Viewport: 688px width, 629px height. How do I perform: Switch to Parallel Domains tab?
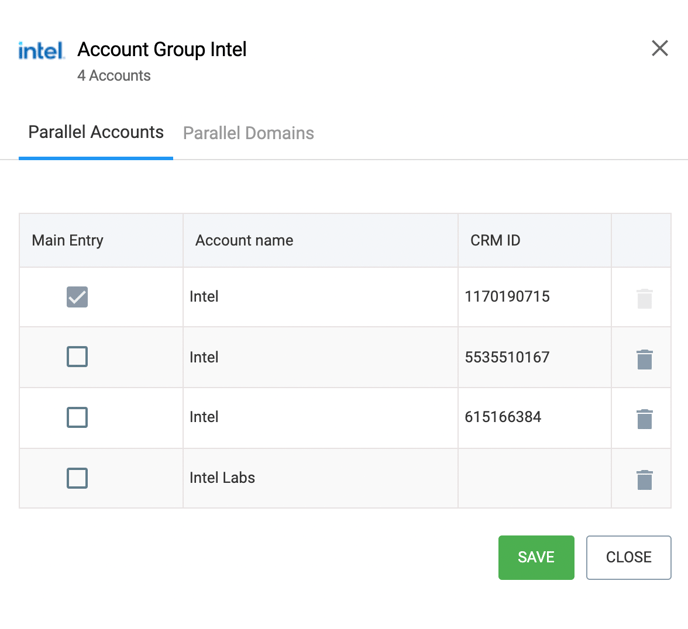click(x=248, y=133)
